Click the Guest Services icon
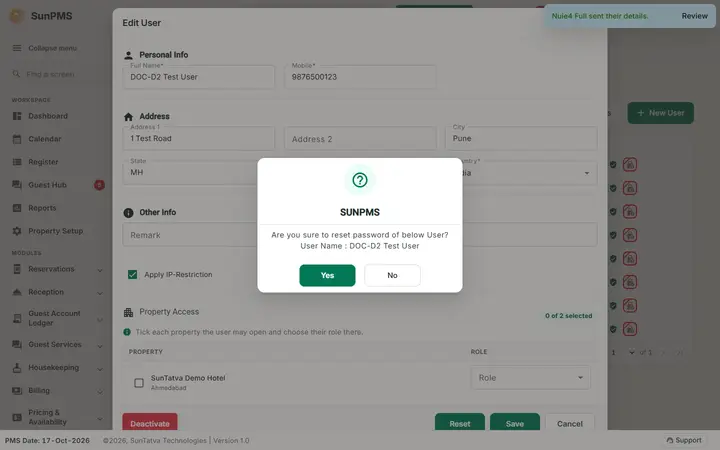Image resolution: width=720 pixels, height=450 pixels. (17, 344)
